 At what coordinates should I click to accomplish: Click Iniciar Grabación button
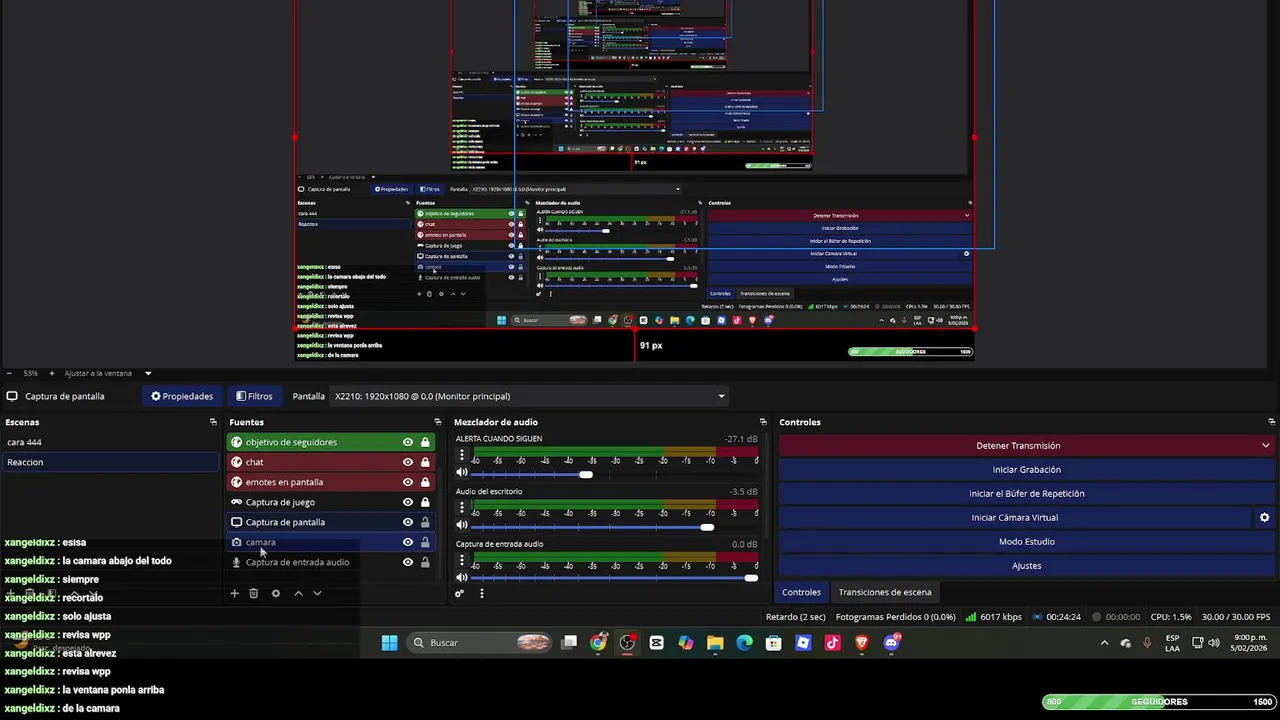click(1026, 469)
